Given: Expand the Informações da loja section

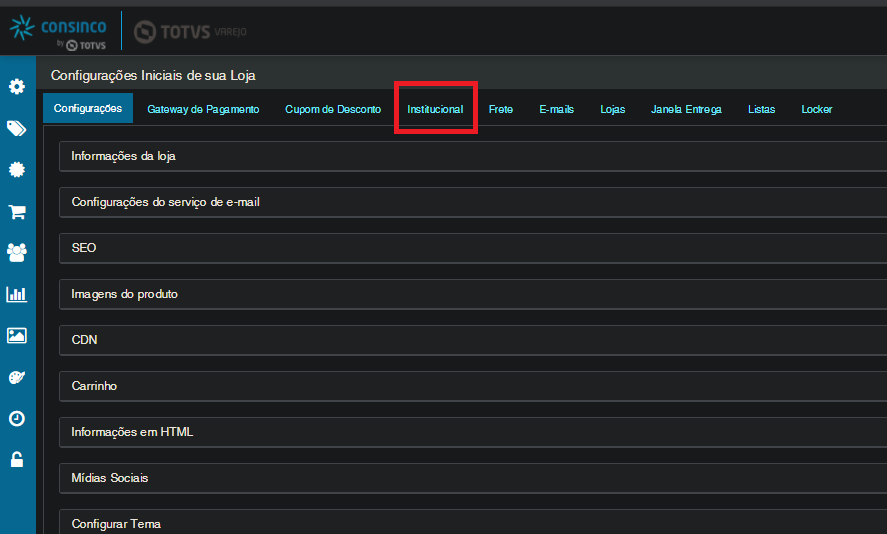Looking at the screenshot, I should point(473,156).
